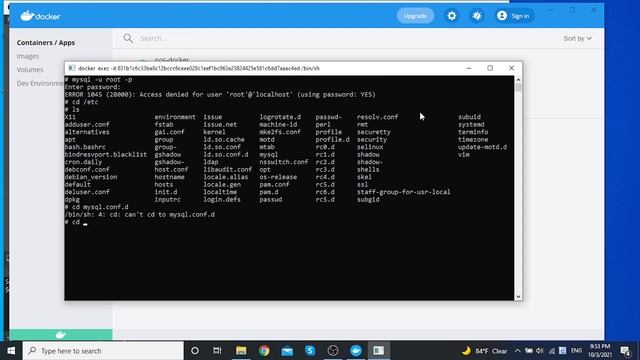640x360 pixels.
Task: Open Images section in Docker sidebar
Action: [28, 56]
